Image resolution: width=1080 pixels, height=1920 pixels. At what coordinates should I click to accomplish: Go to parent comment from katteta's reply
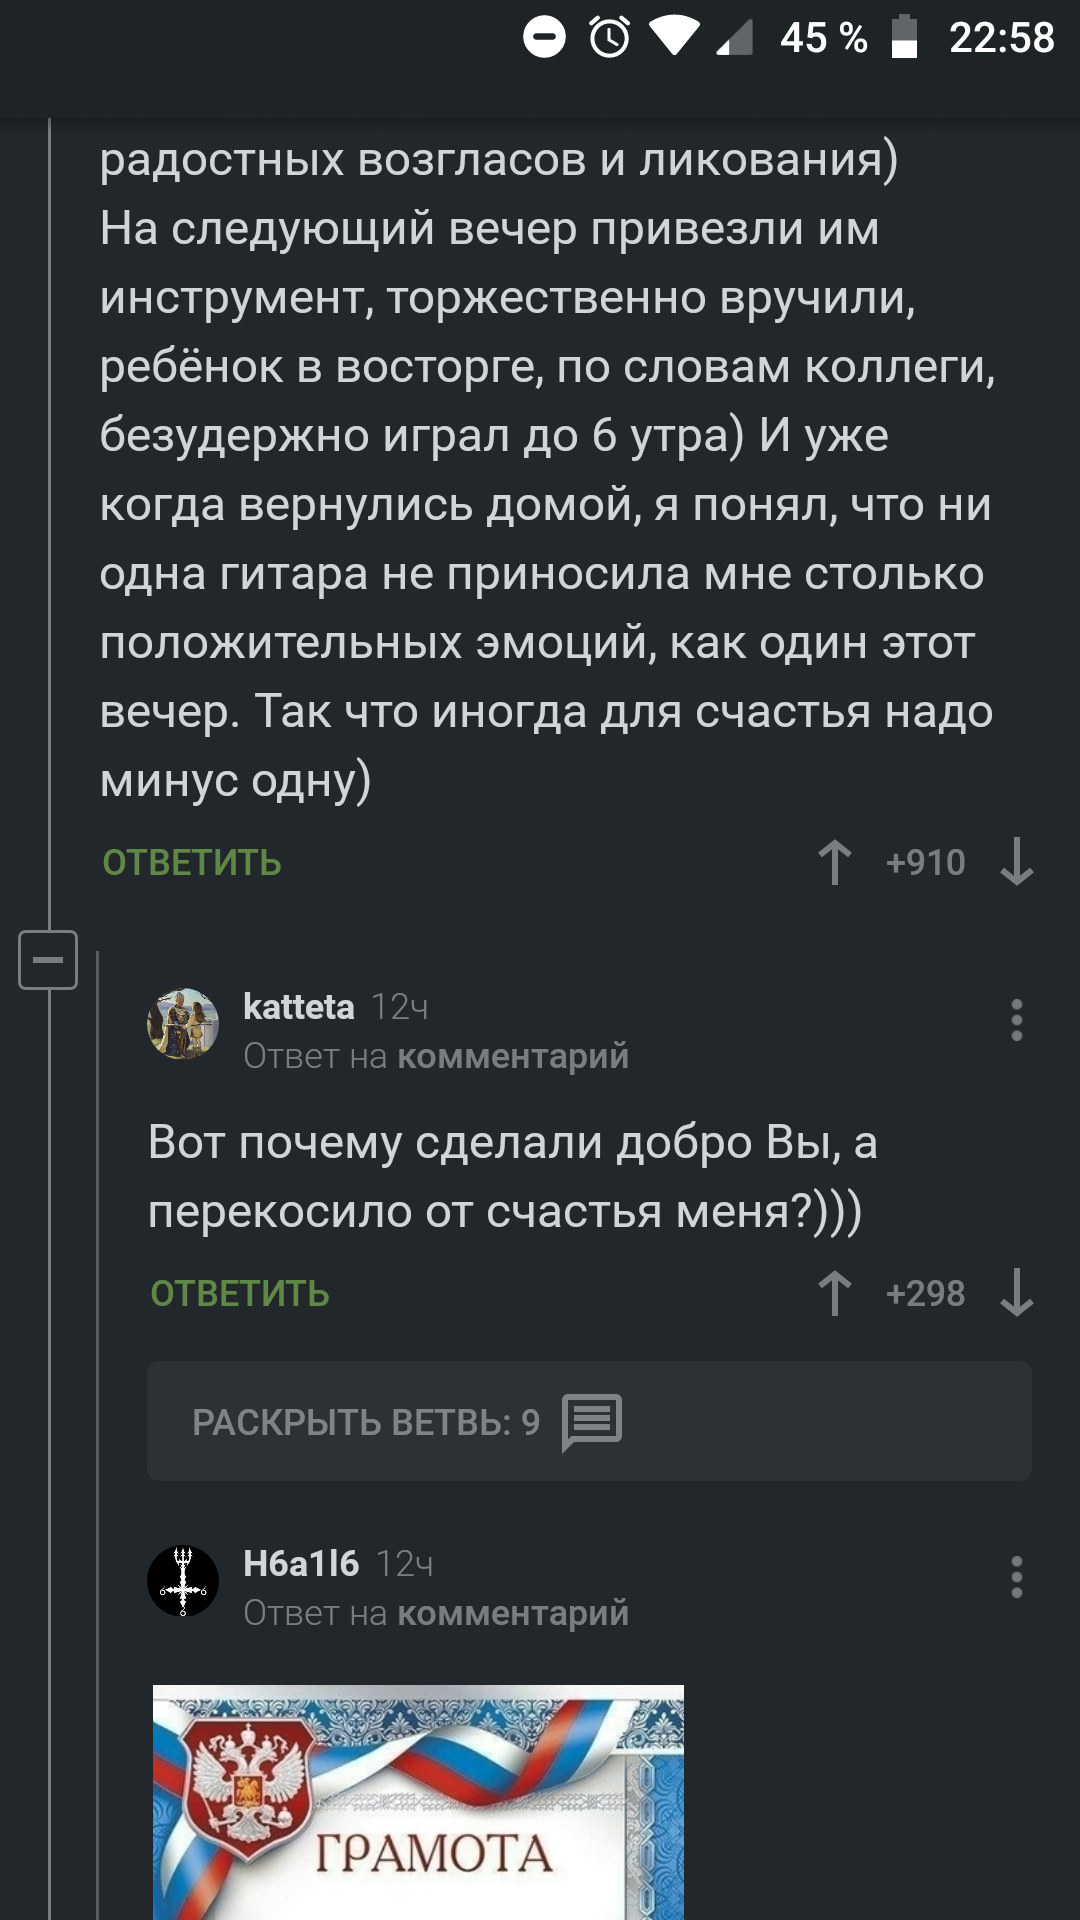pos(513,1056)
